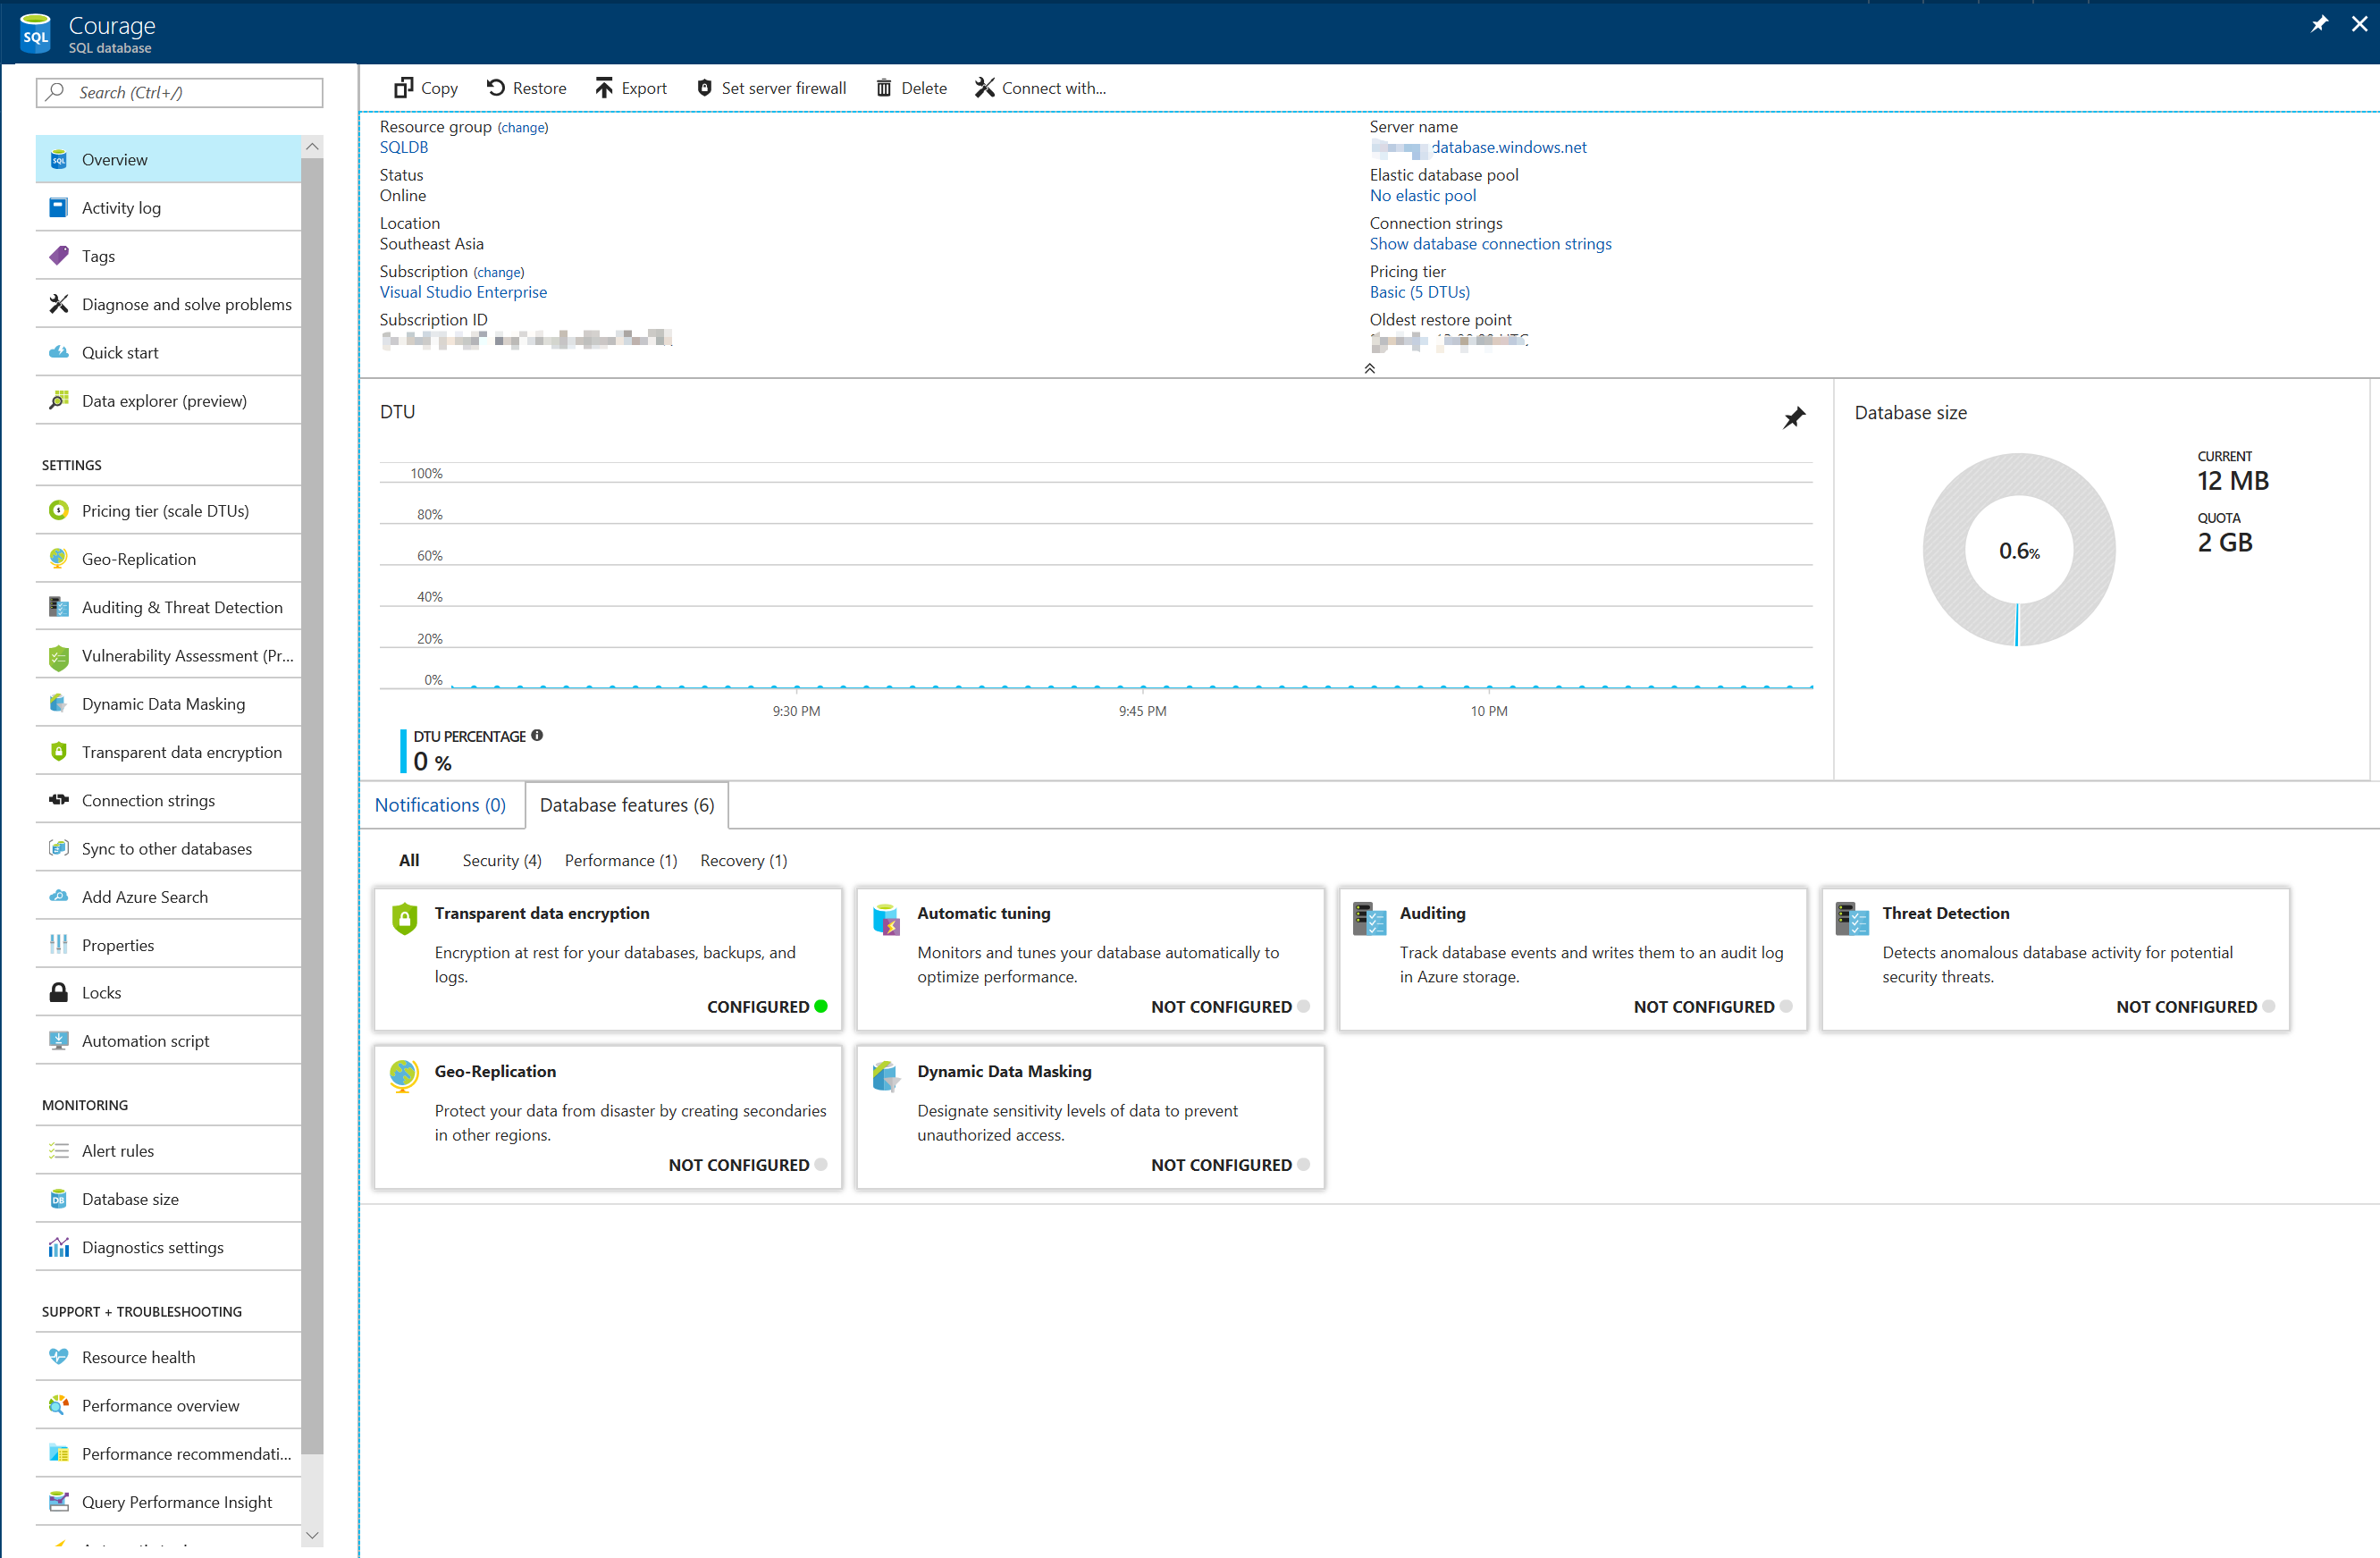Filter features by Security (4)
2380x1558 pixels.
[x=502, y=861]
